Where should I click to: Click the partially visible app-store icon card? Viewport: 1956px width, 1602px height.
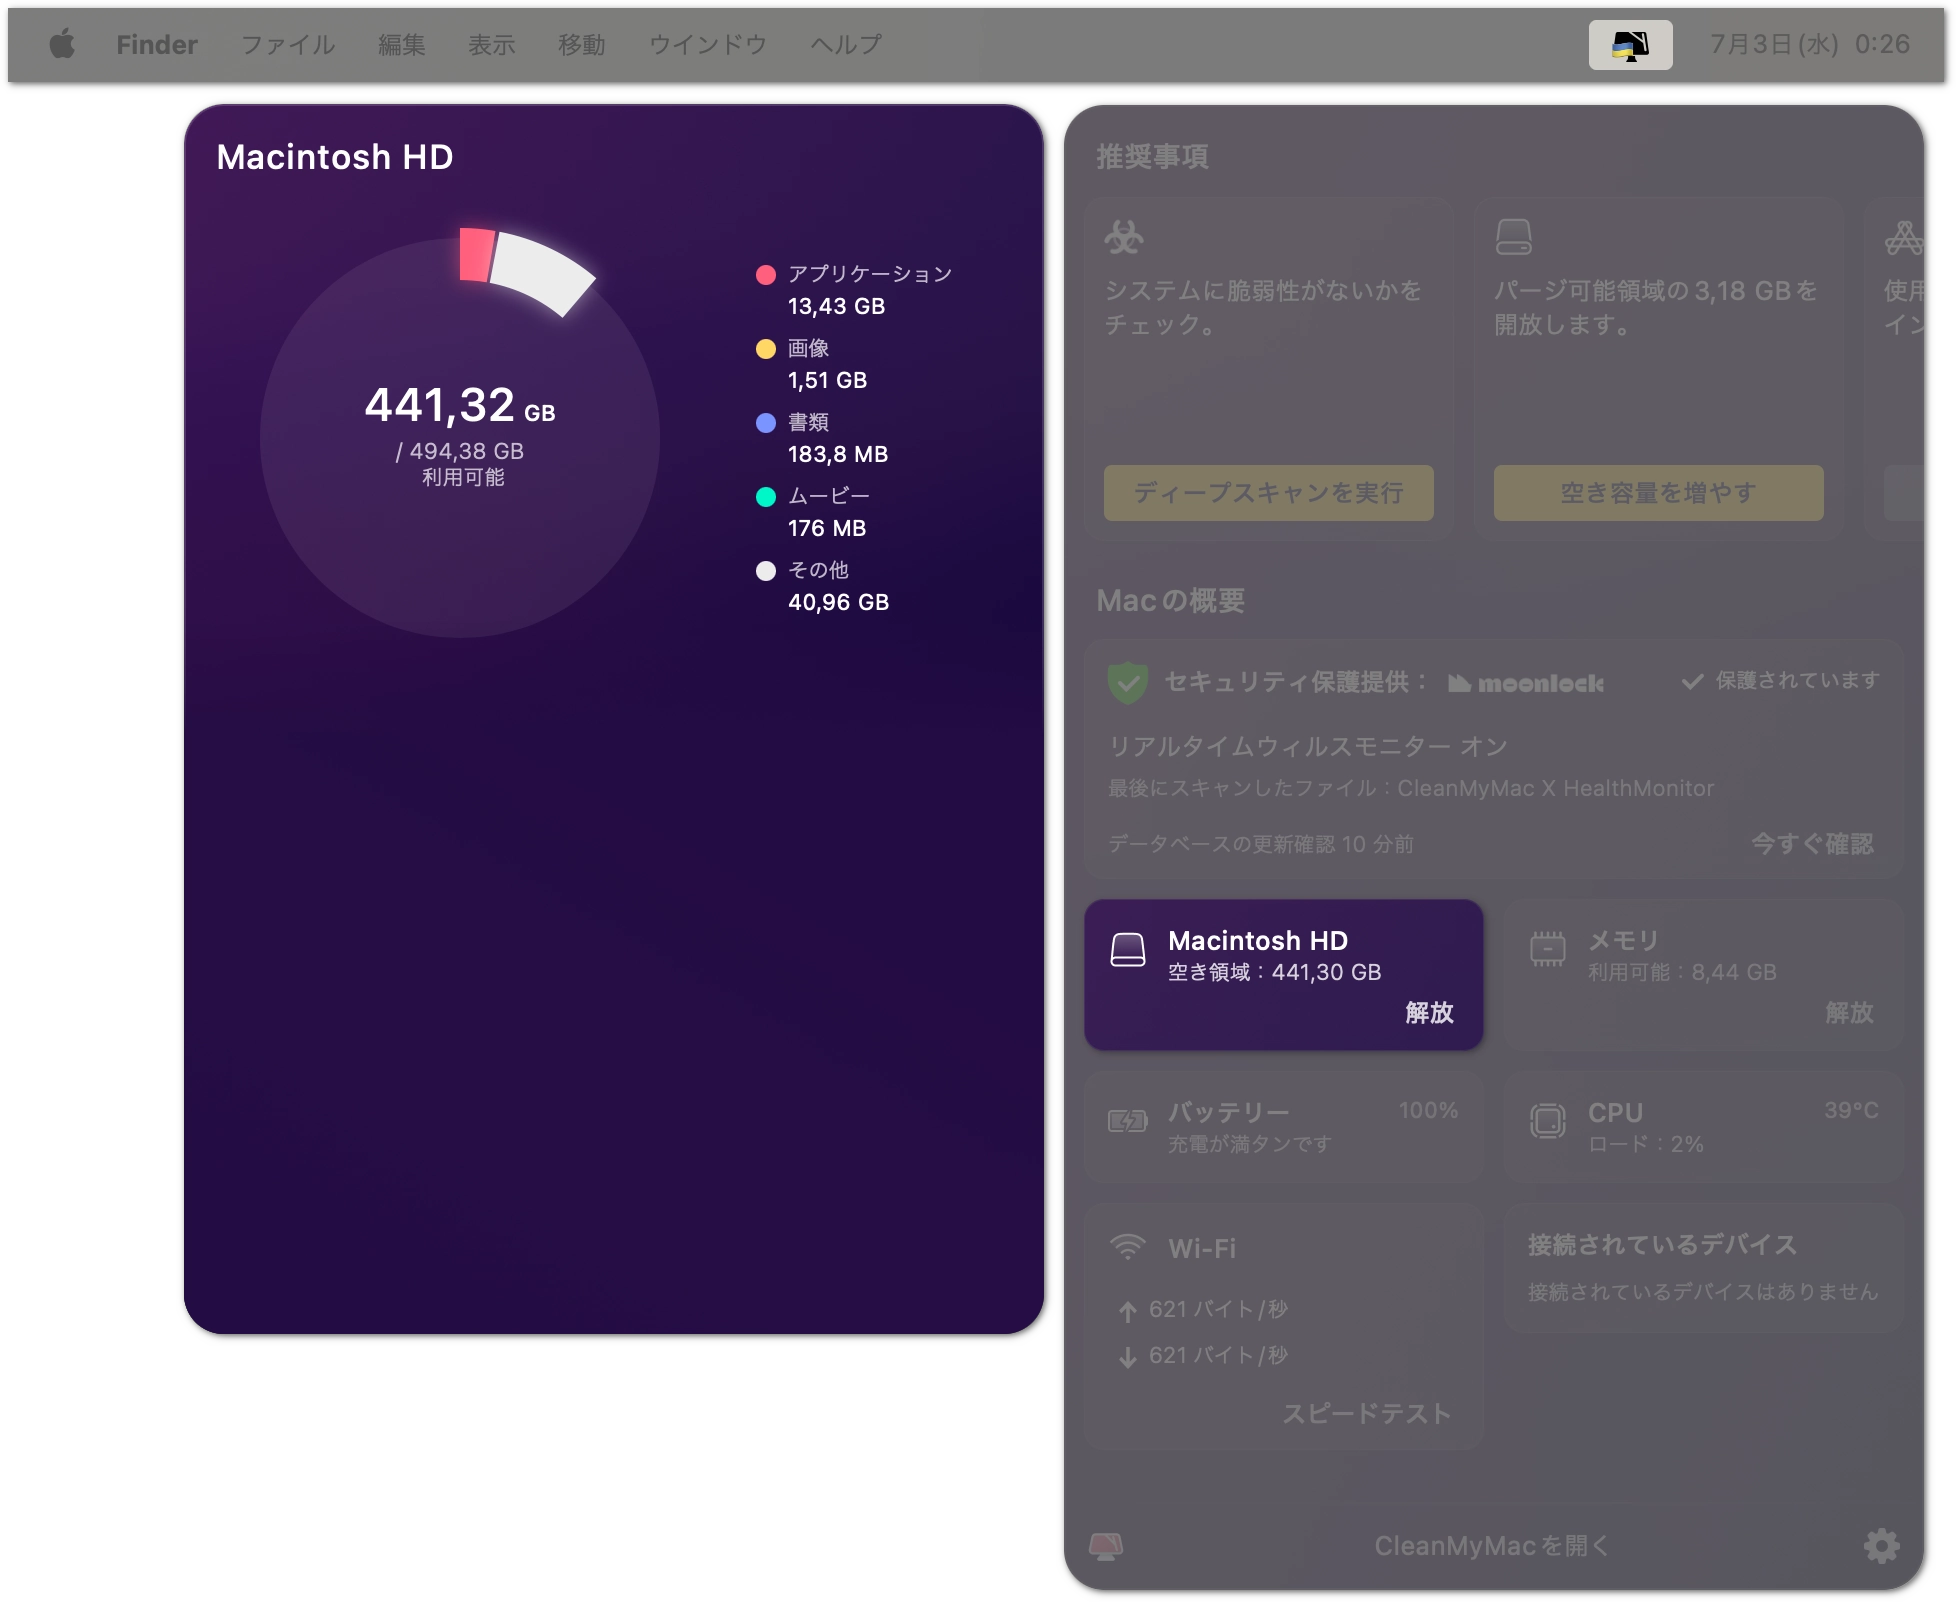tap(1896, 369)
